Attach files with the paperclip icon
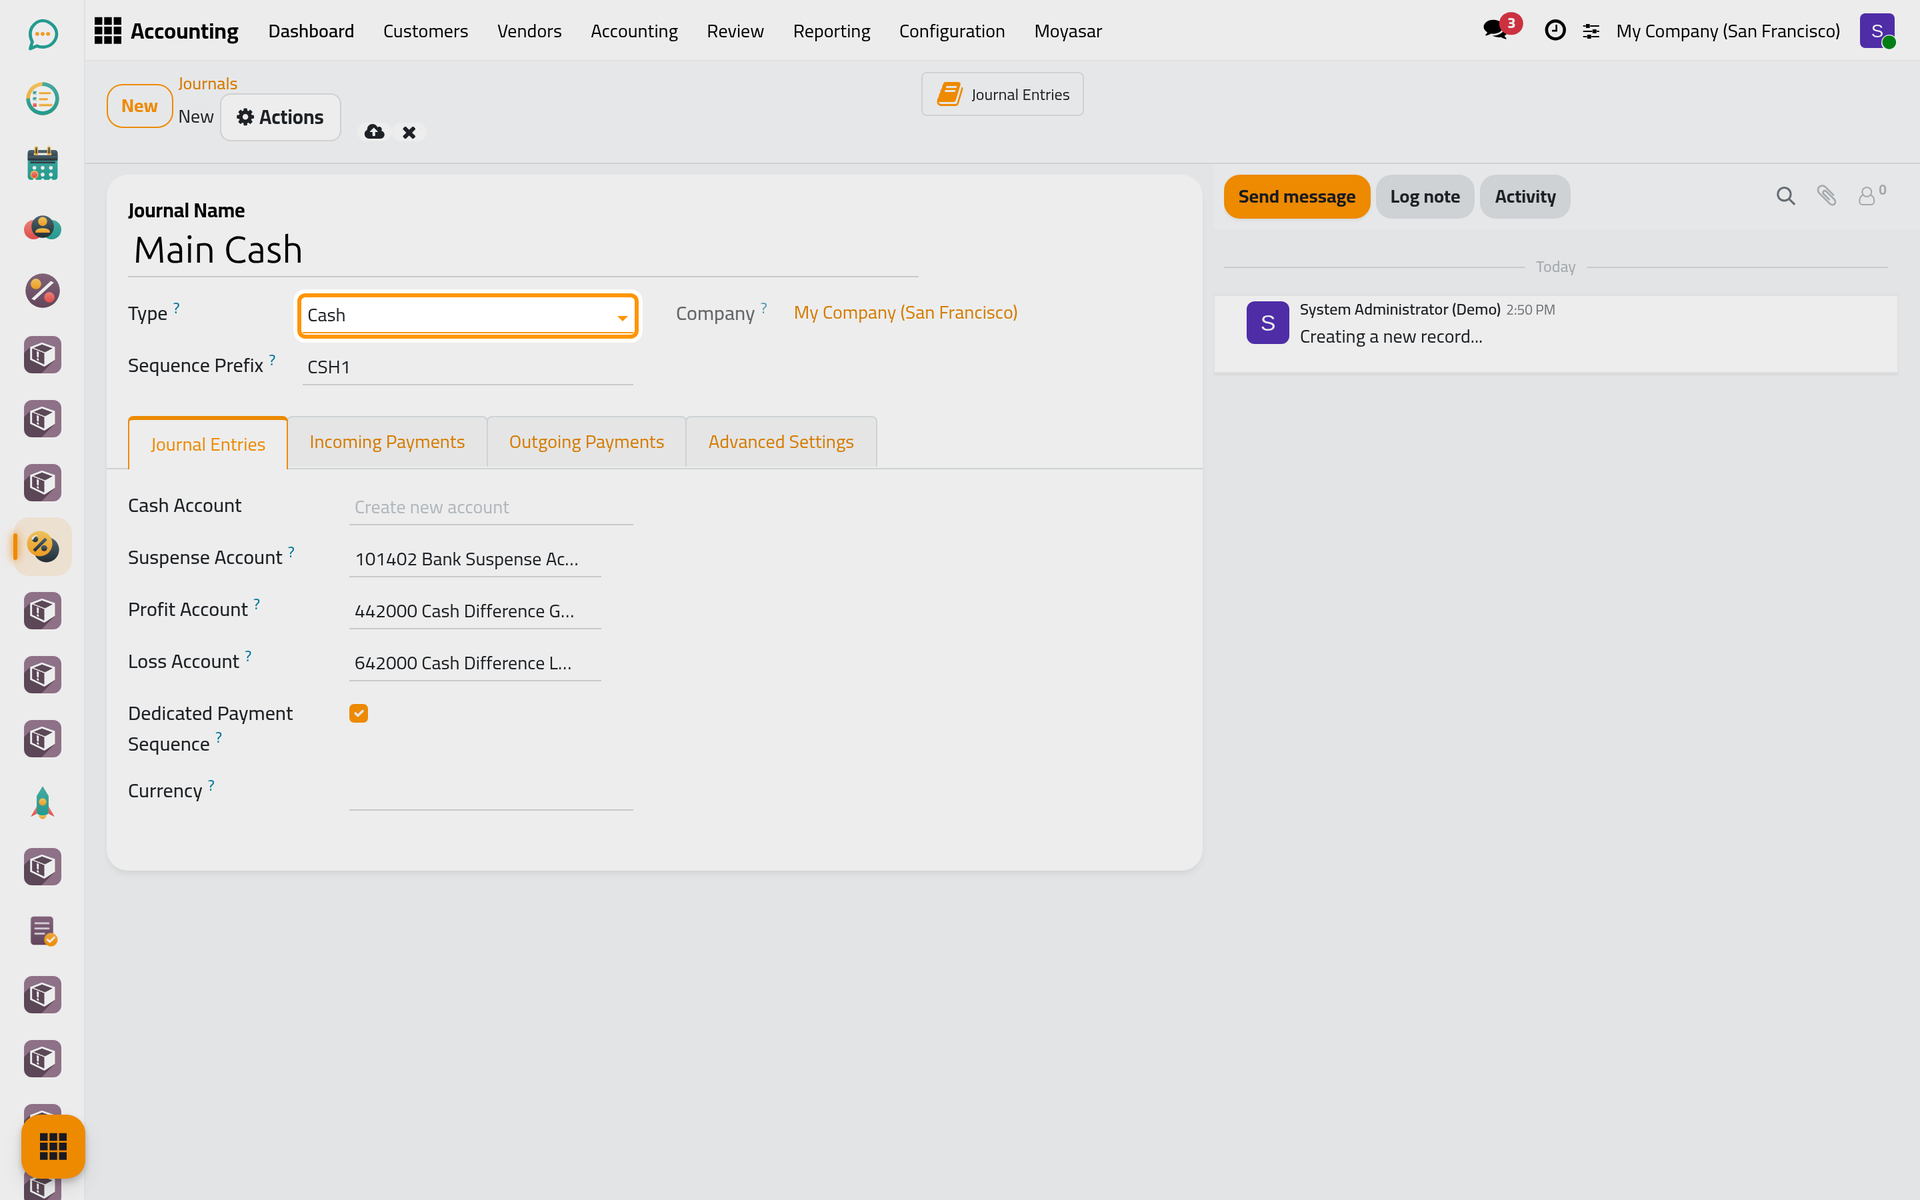Screen dimensions: 1920x1200 point(1826,196)
